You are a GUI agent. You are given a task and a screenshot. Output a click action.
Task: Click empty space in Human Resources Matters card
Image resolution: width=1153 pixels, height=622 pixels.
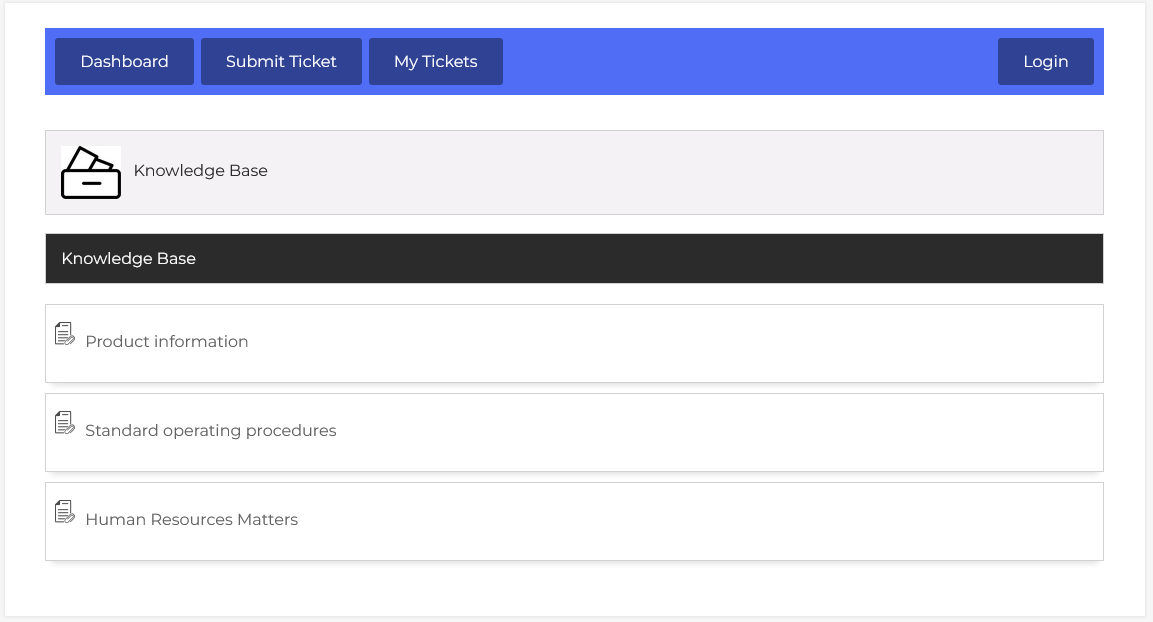click(700, 521)
